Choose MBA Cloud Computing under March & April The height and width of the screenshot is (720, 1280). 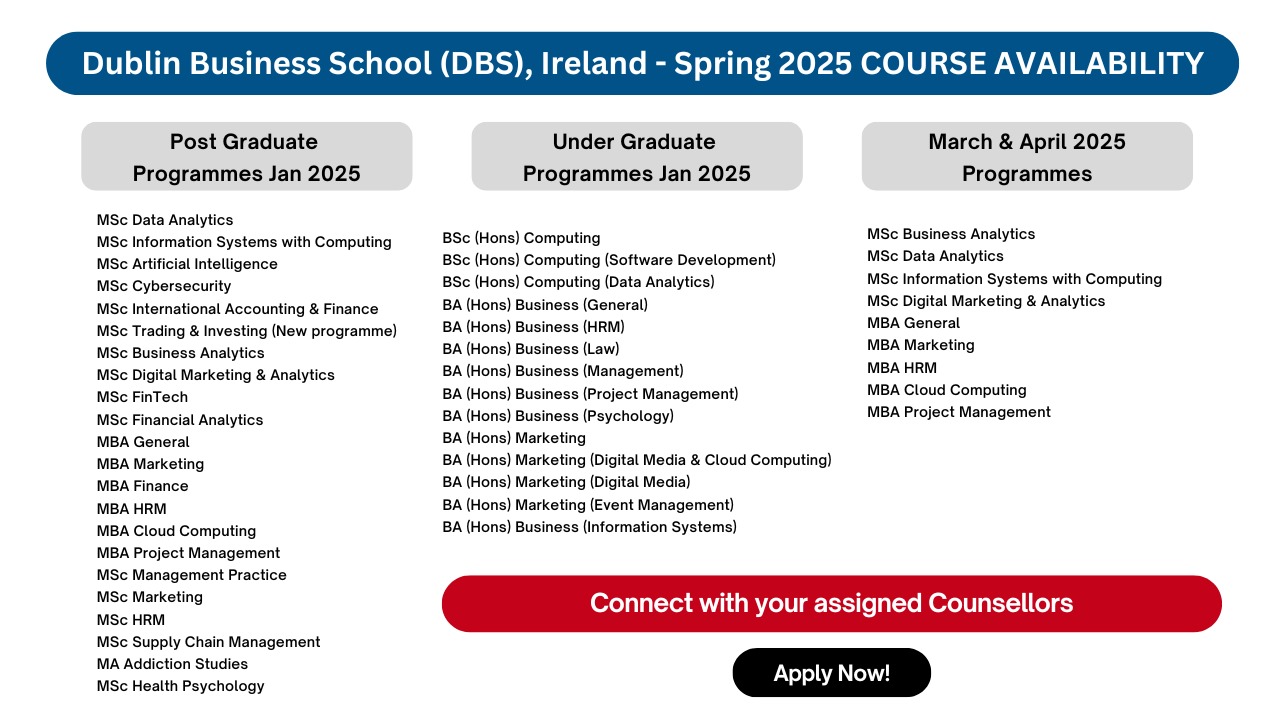click(x=947, y=390)
